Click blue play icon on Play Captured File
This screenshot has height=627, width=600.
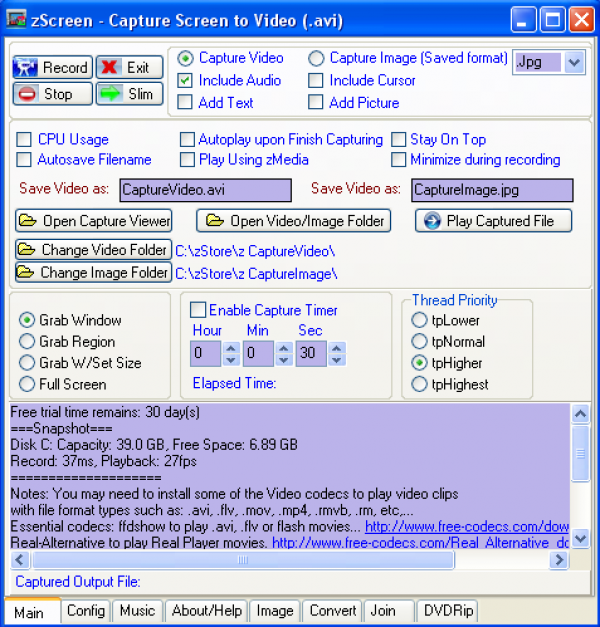(x=432, y=221)
